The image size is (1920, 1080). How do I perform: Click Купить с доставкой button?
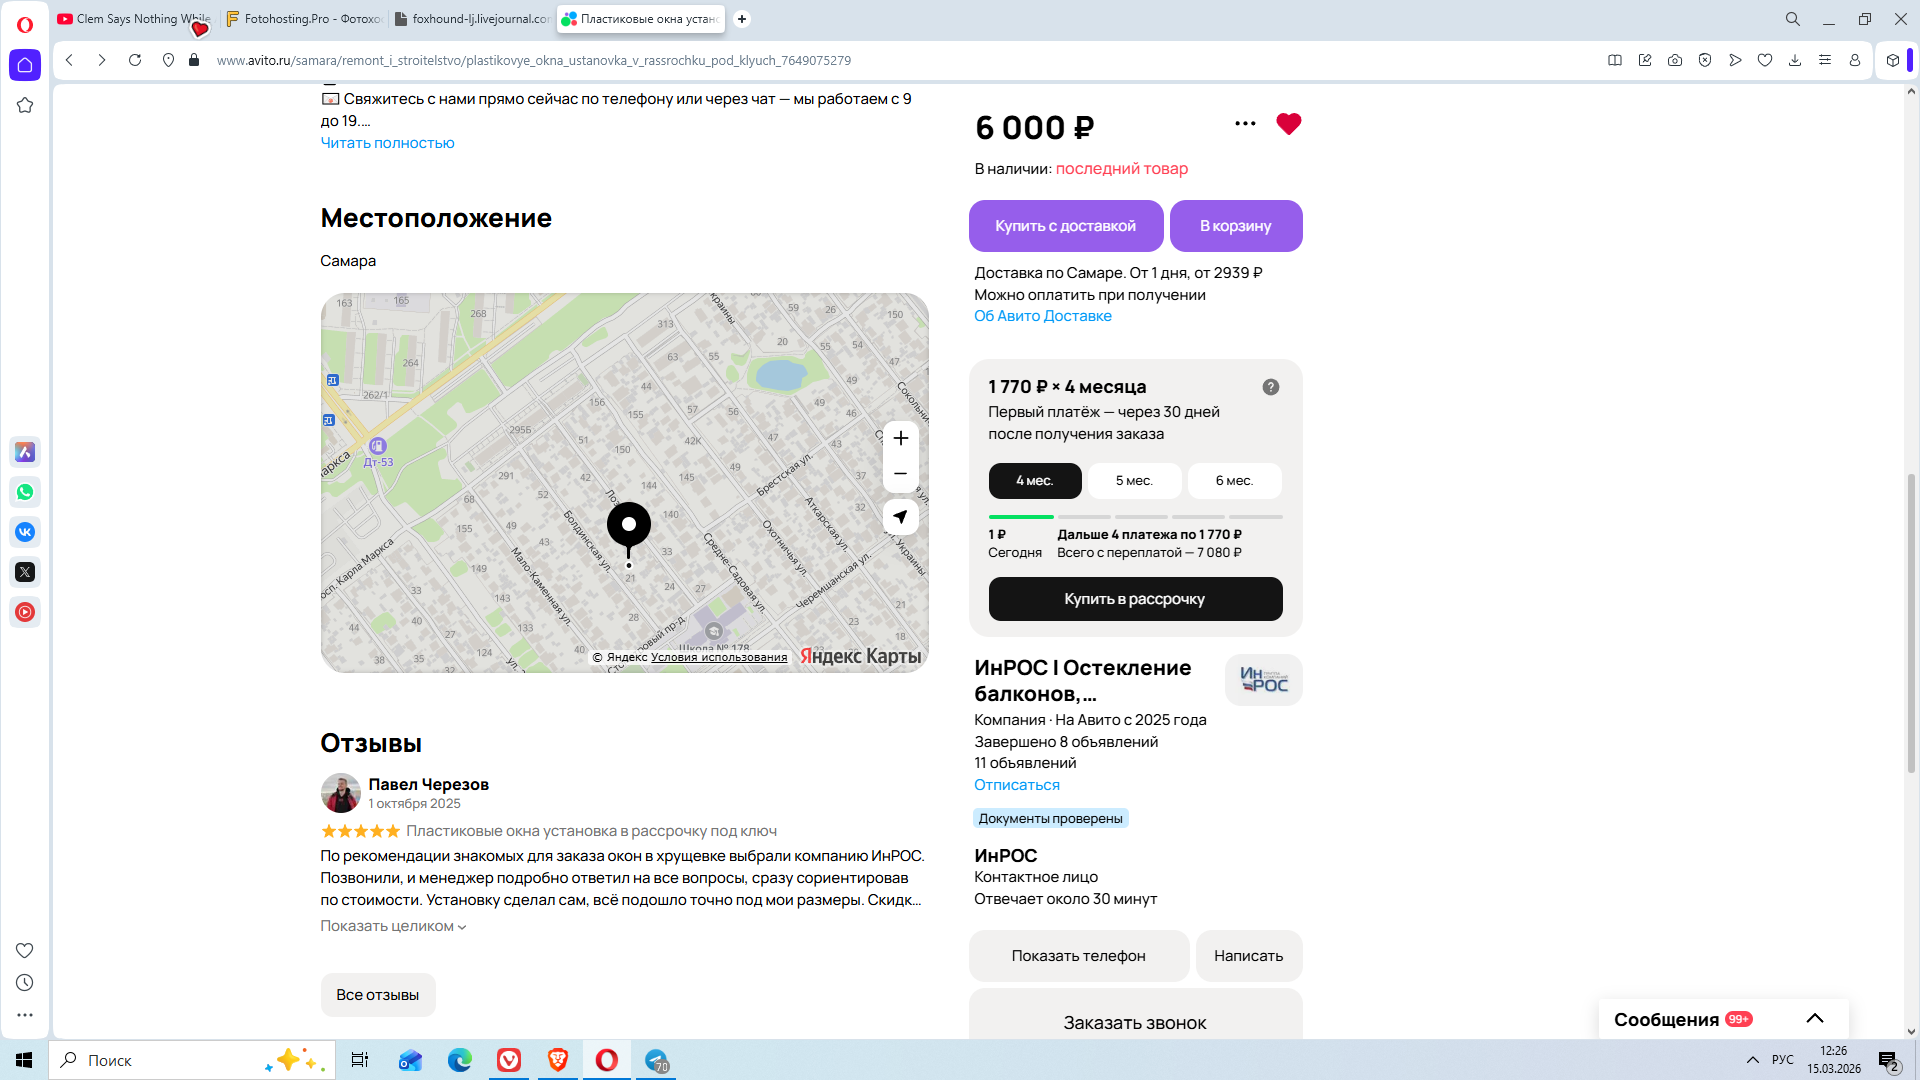[x=1065, y=226]
